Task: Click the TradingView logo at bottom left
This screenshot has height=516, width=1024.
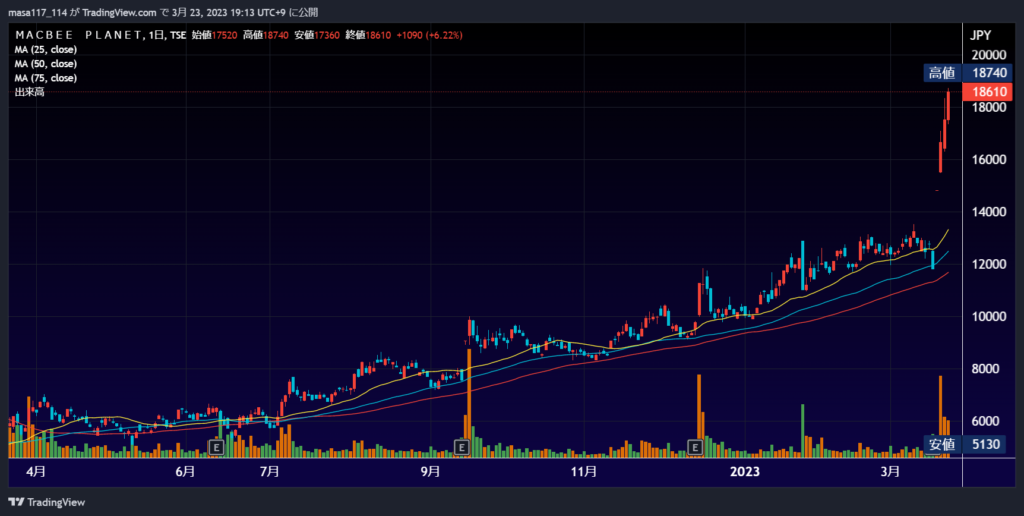Action: click(47, 502)
